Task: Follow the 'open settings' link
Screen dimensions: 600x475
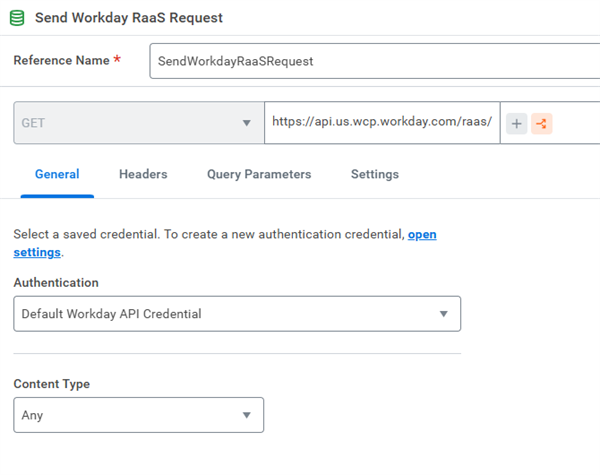Action: pos(422,234)
